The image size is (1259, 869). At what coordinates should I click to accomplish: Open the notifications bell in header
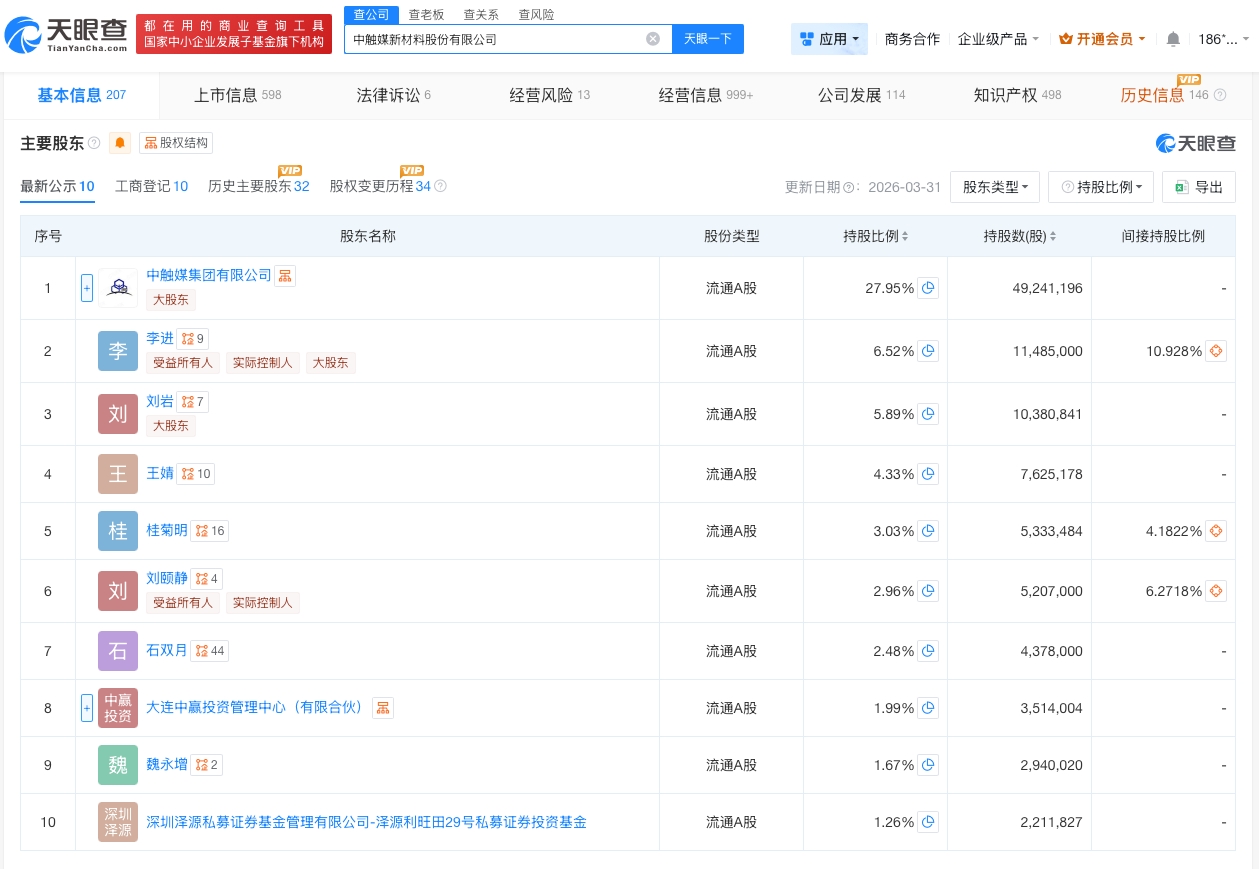[1173, 39]
